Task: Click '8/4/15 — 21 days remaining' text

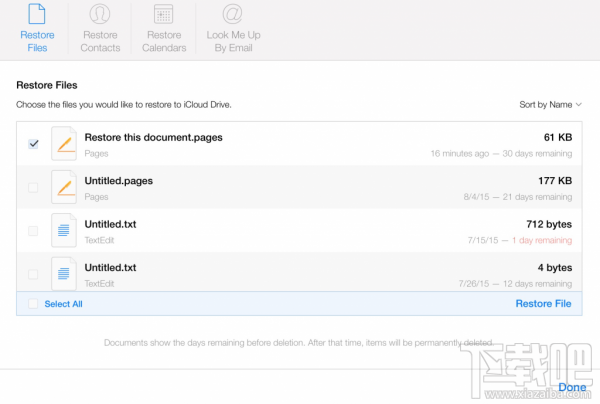Action: pos(518,197)
